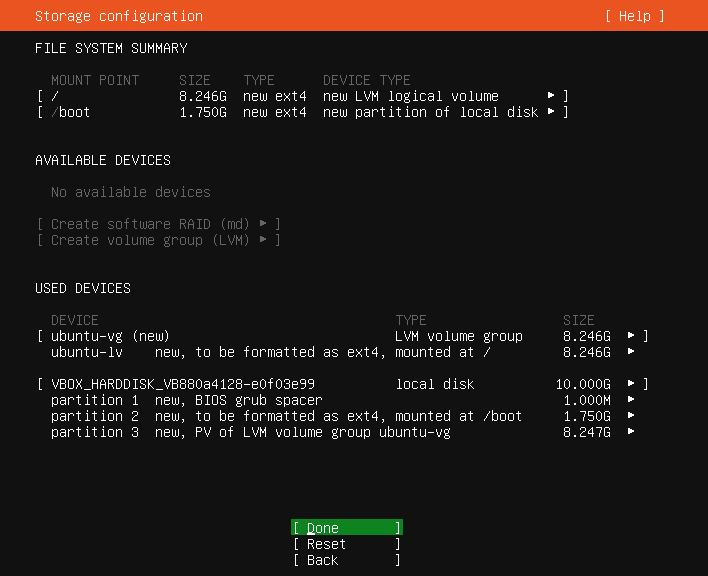
Task: Select the root / mount point entry
Action: (55, 96)
